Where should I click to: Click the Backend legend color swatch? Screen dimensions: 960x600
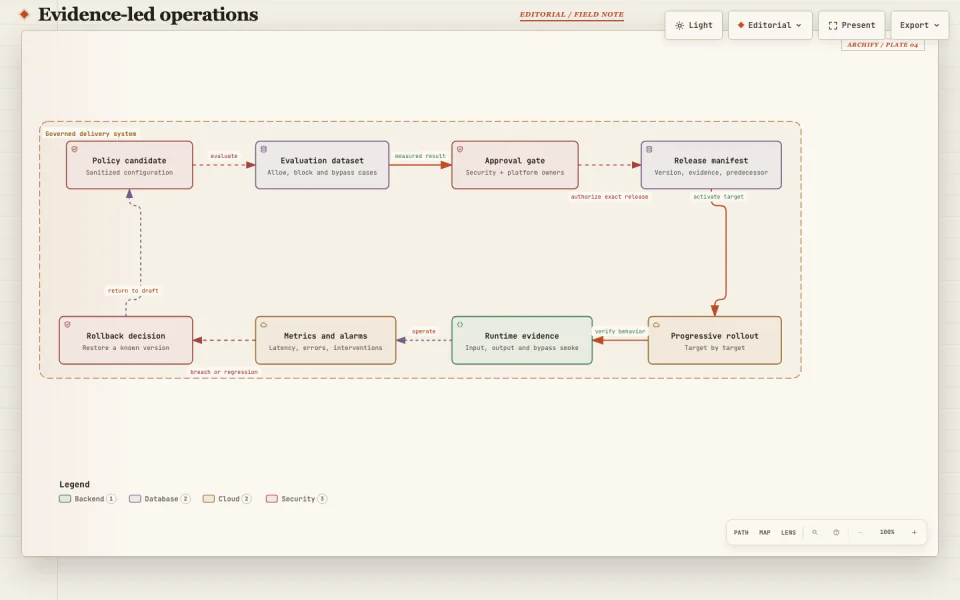pos(65,499)
